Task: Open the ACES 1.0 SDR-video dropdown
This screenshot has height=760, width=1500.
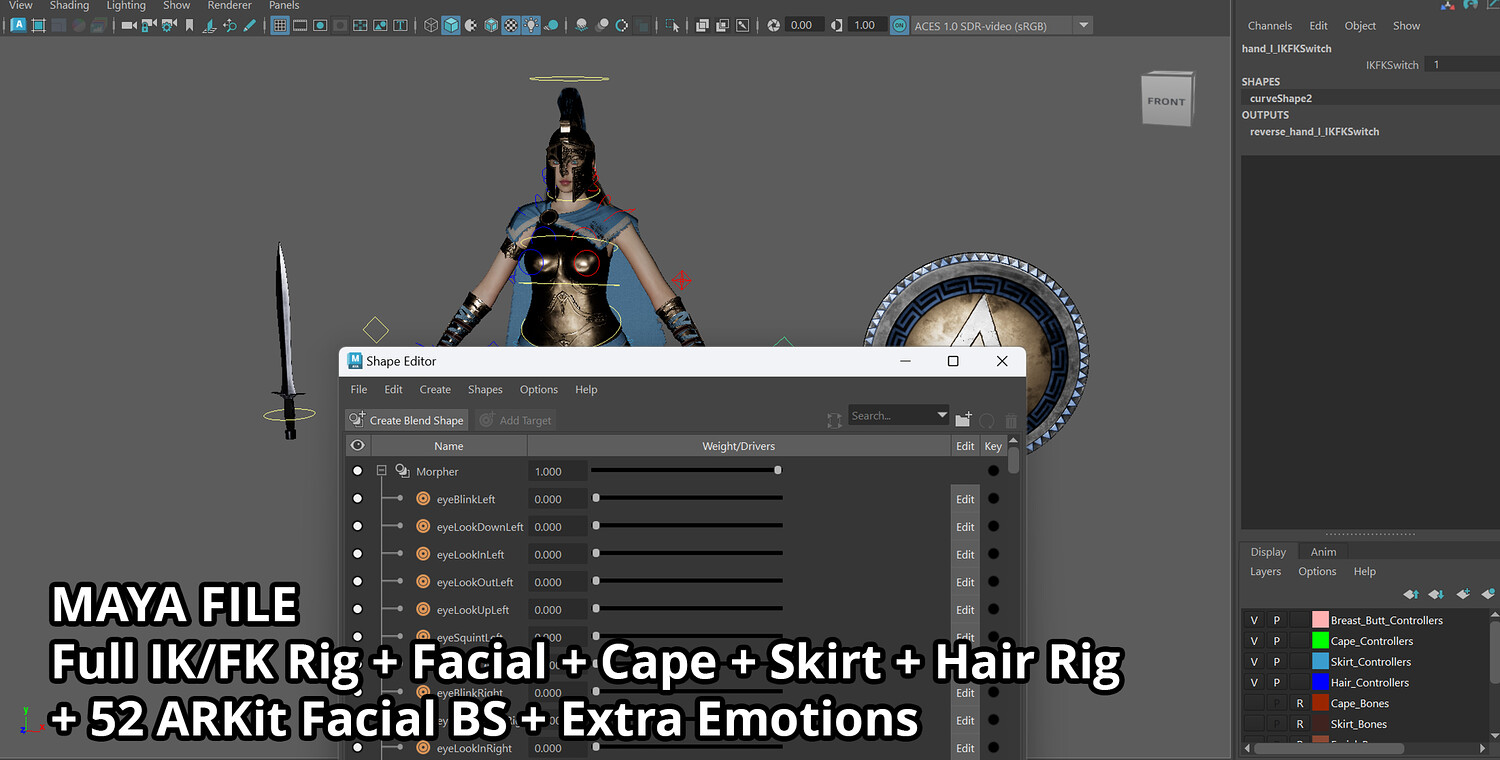Action: pos(1084,25)
